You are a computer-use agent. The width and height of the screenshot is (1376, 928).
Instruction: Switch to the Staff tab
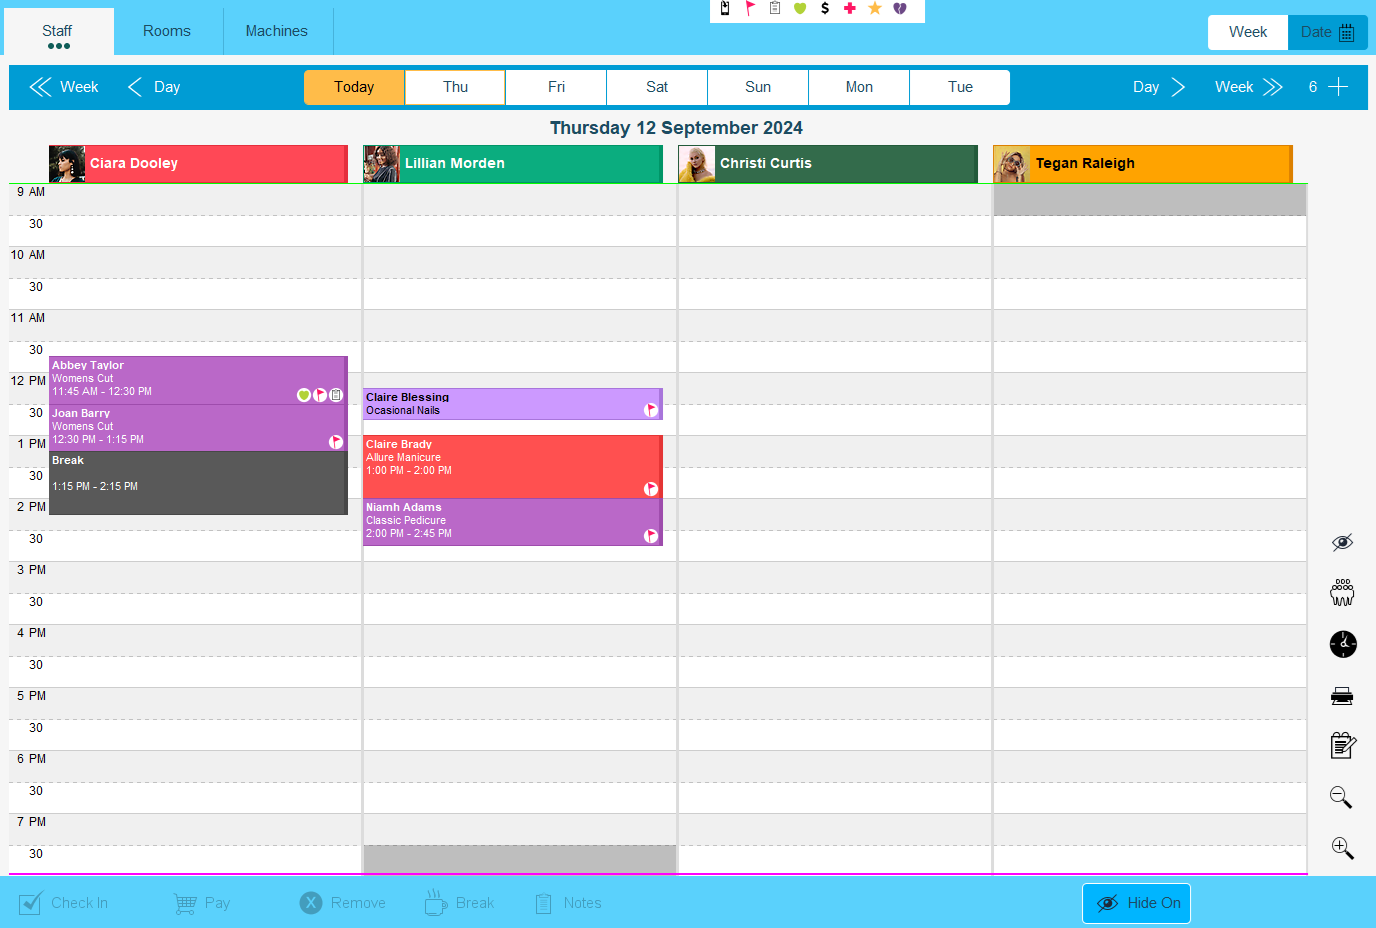58,32
